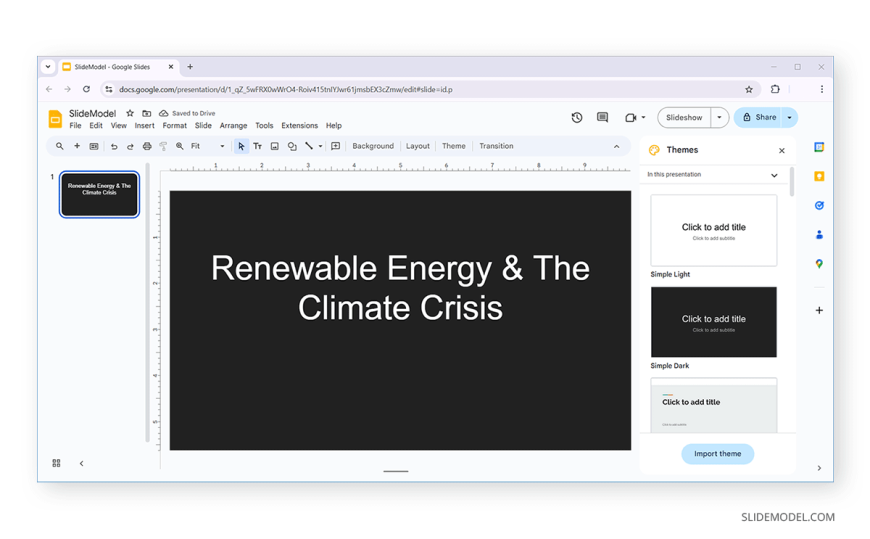Click the browser address bar URL
870x539 pixels.
286,89
